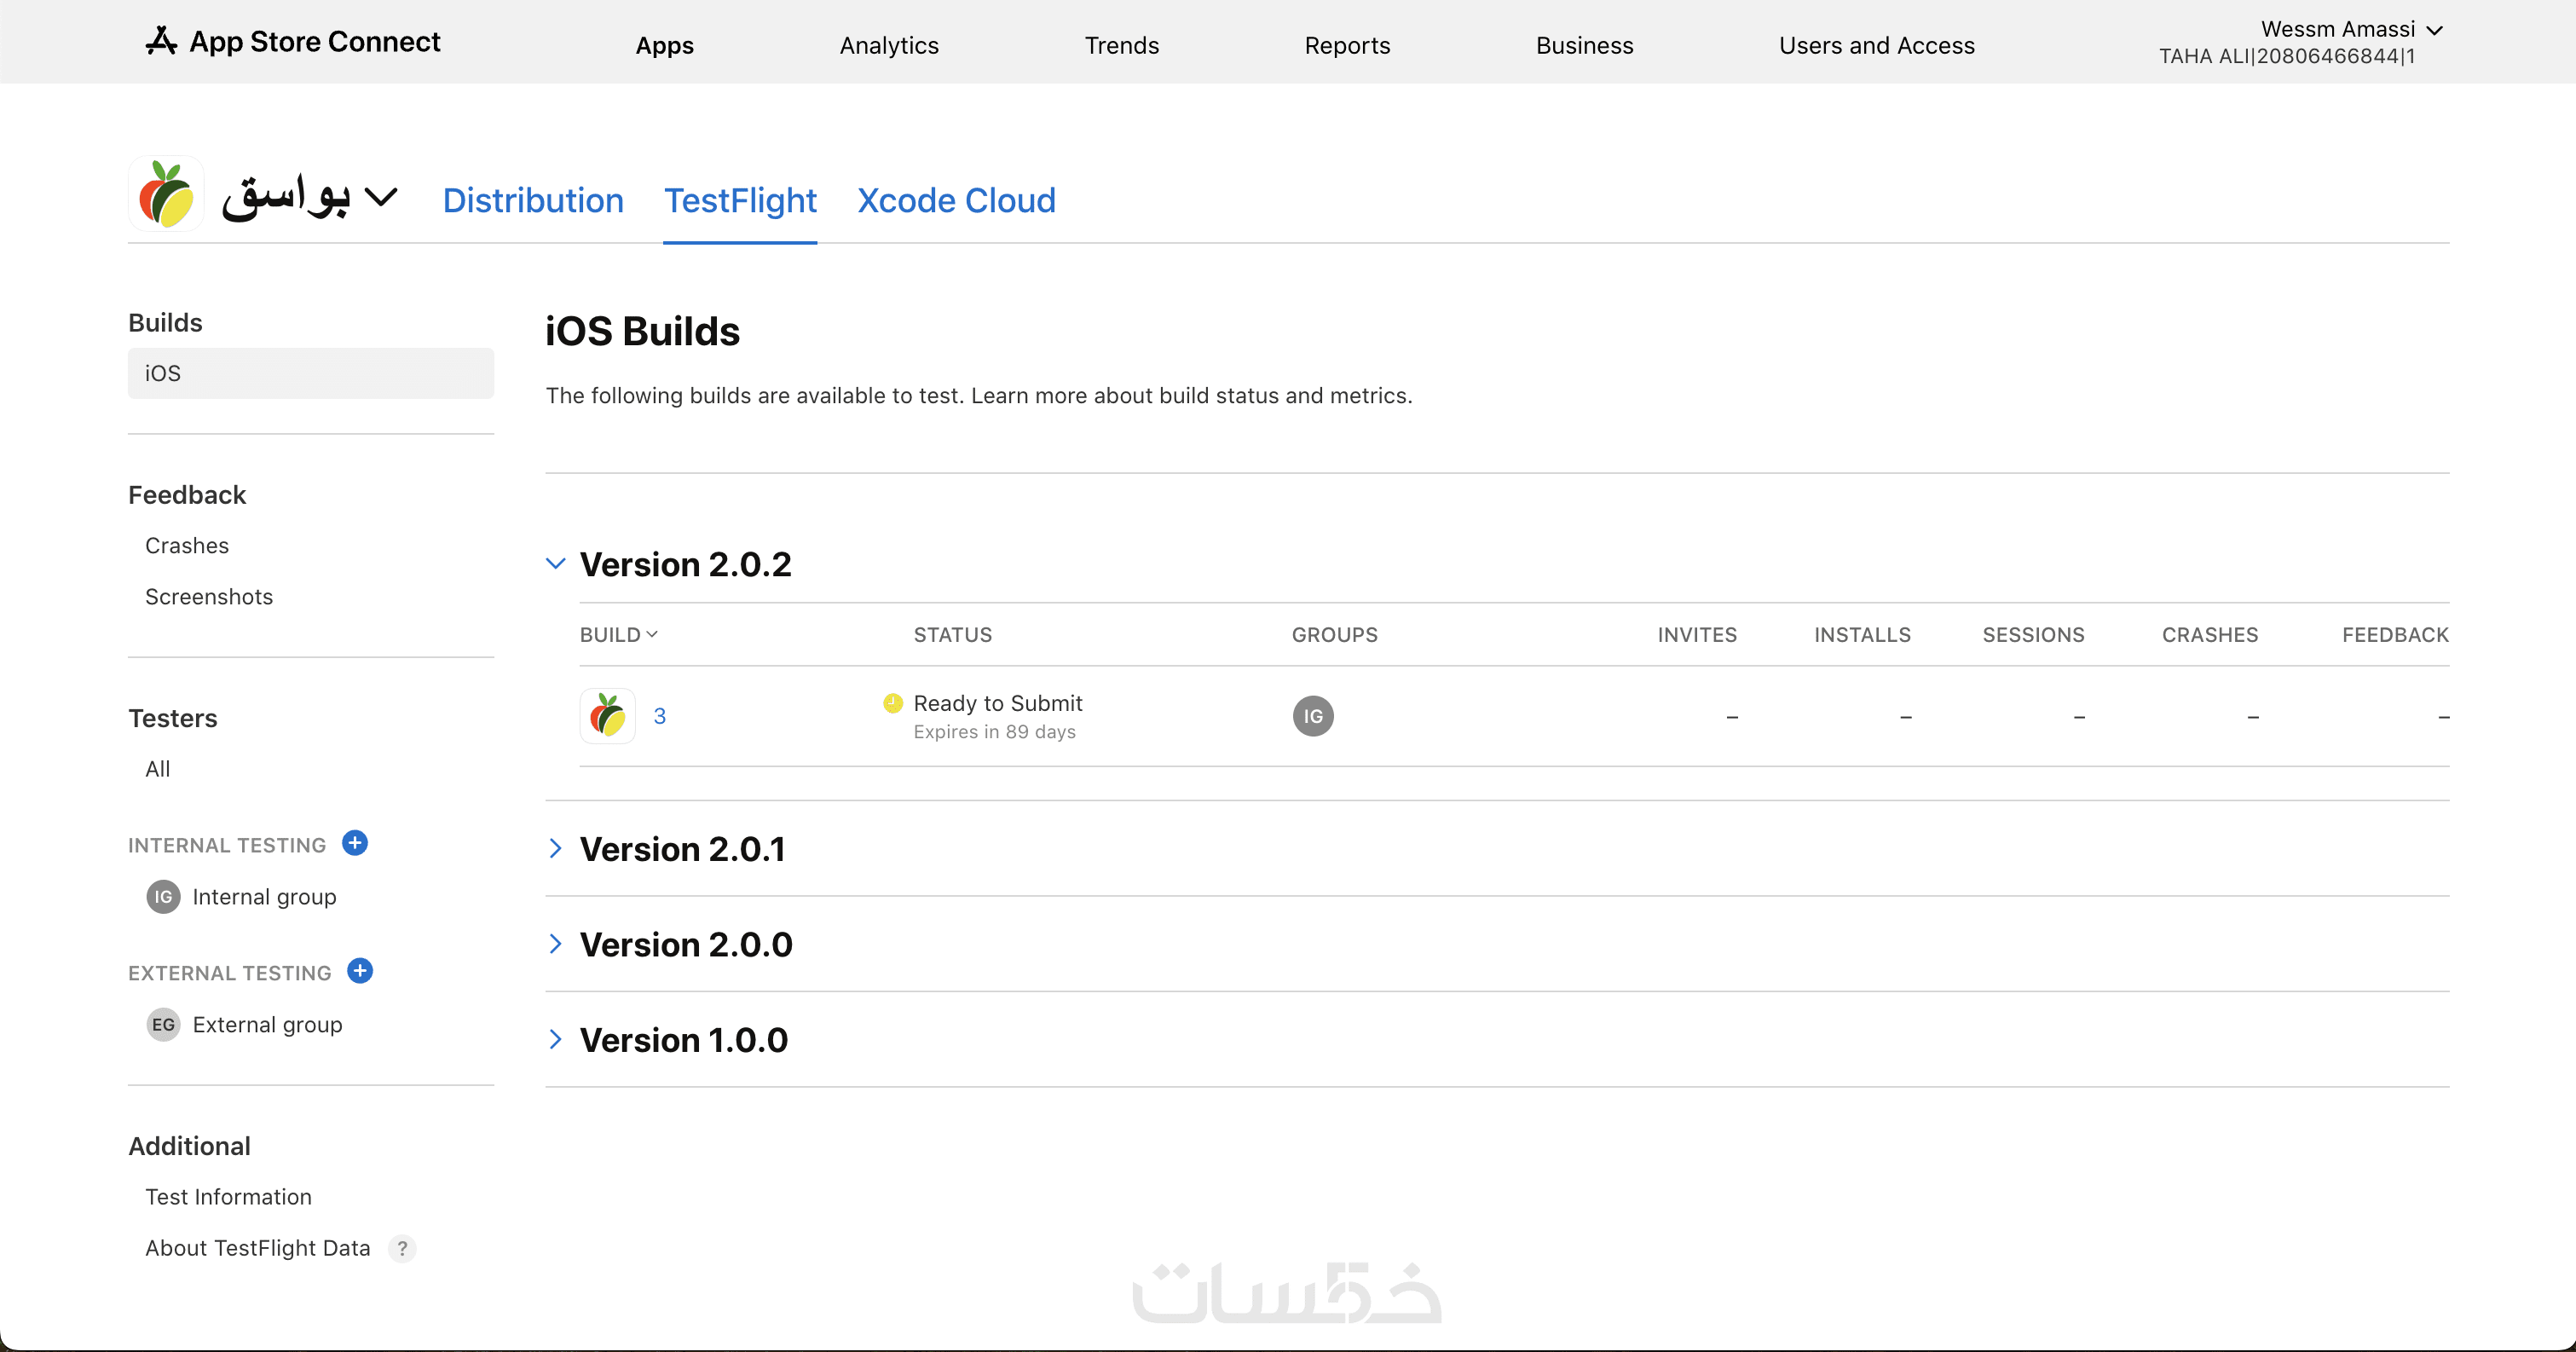Open help for About TestFlight Data
The height and width of the screenshot is (1352, 2576).
[x=402, y=1248]
